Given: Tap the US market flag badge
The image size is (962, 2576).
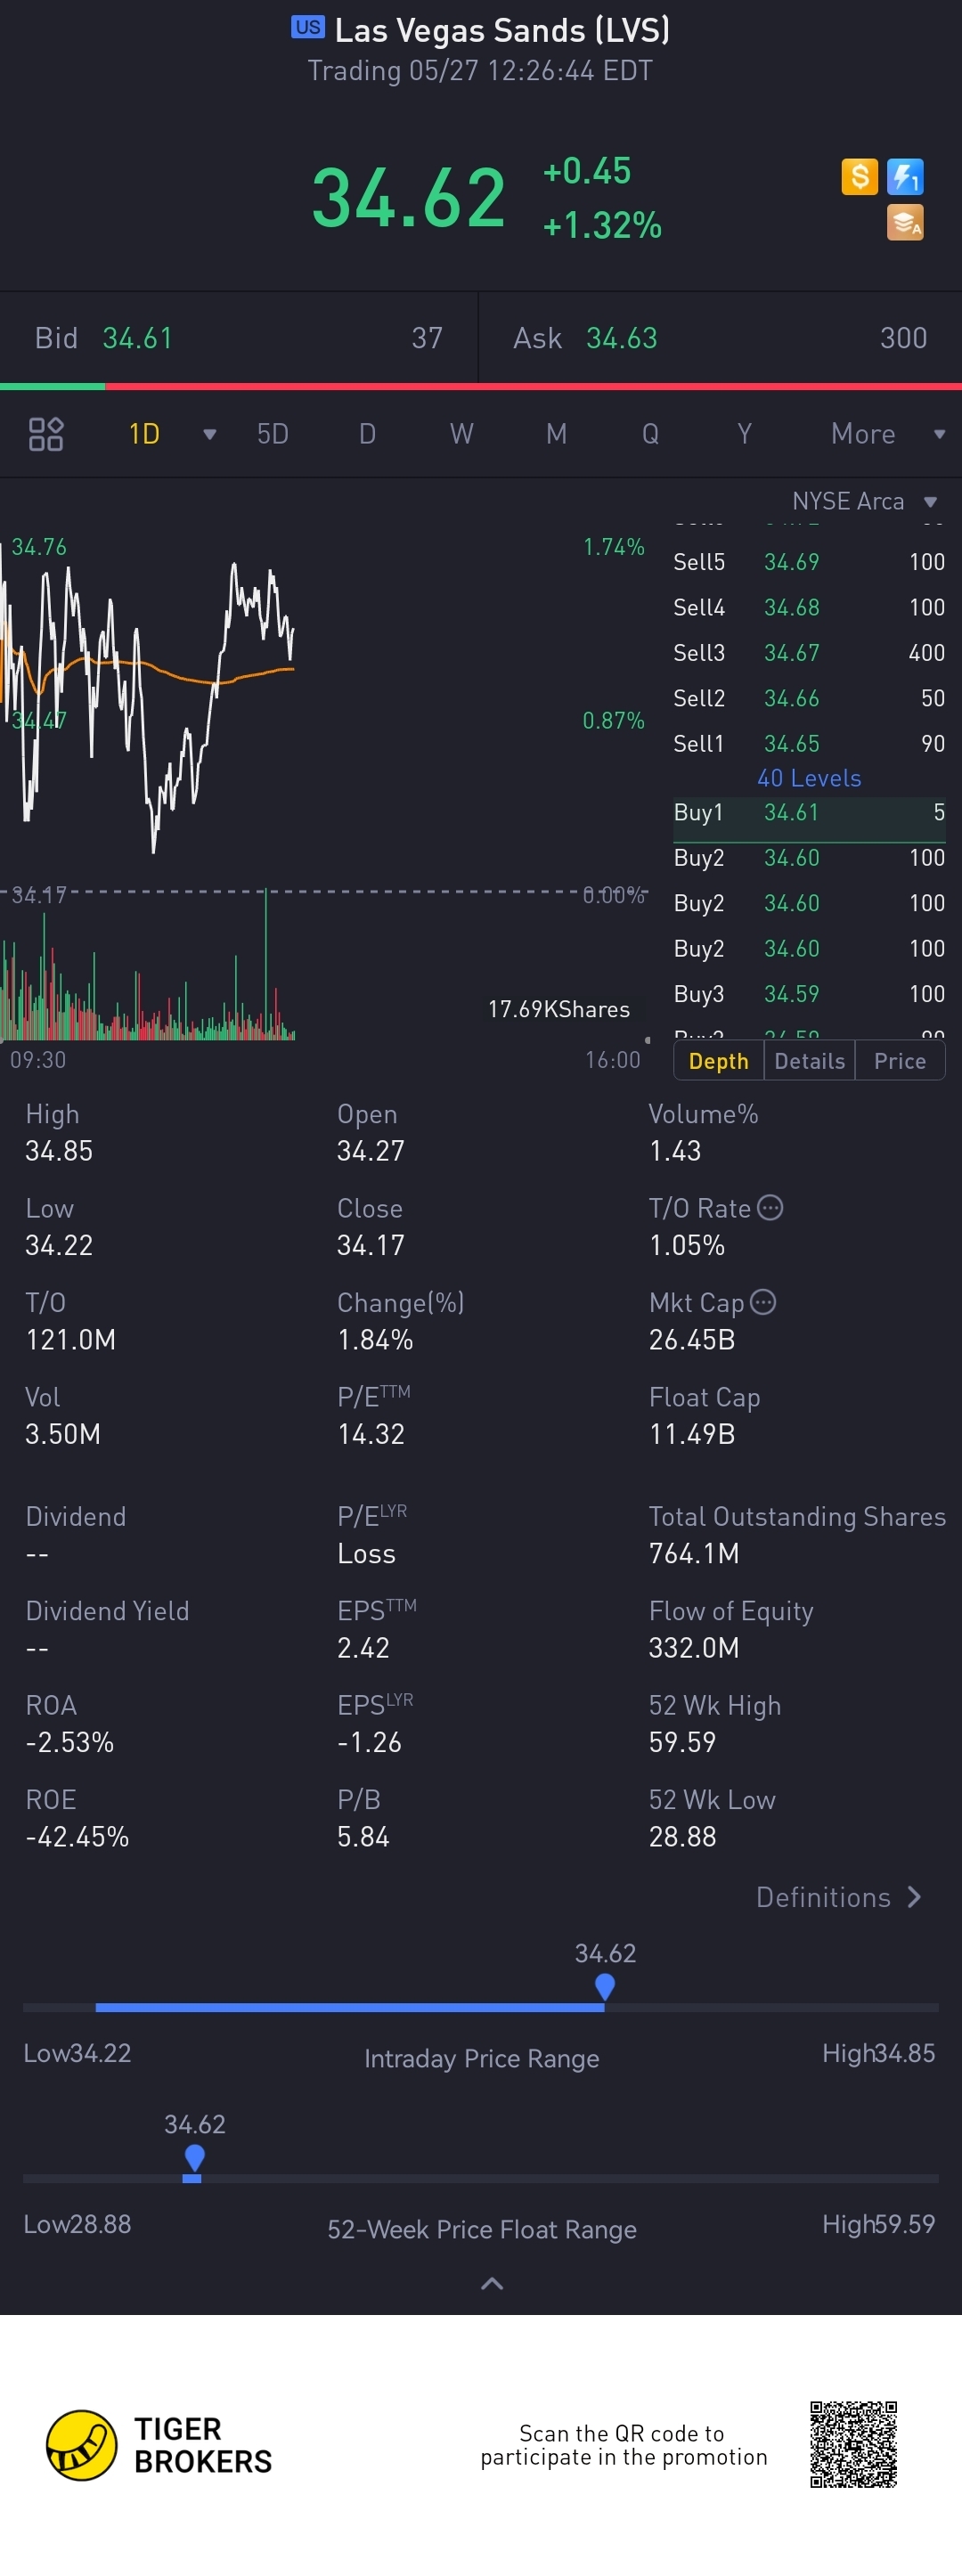Looking at the screenshot, I should [x=308, y=27].
